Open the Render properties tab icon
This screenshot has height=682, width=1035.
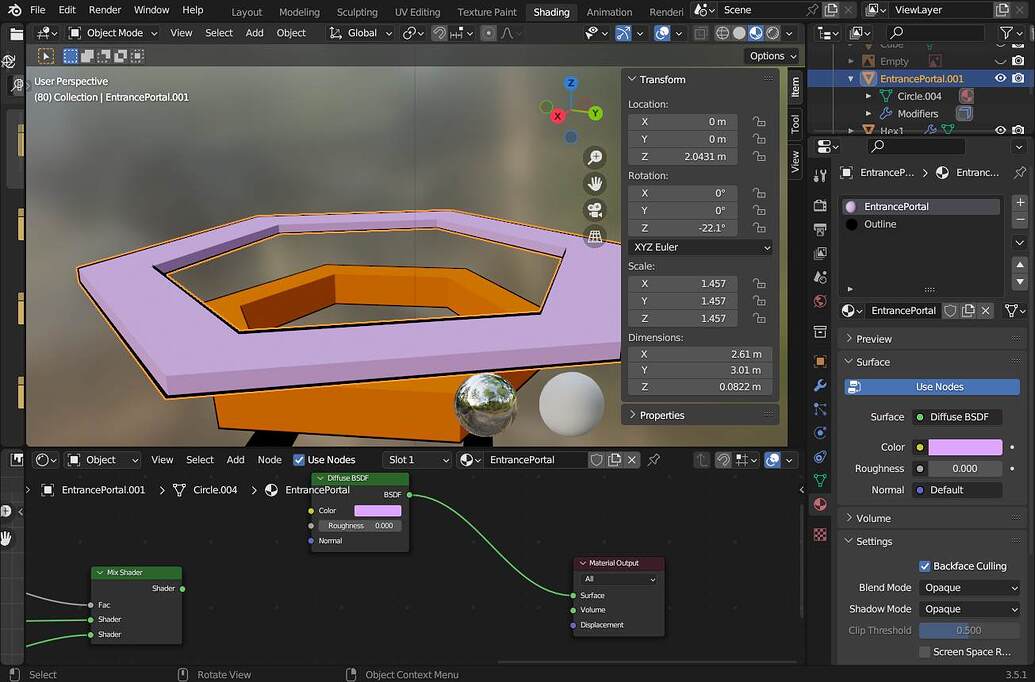(820, 205)
